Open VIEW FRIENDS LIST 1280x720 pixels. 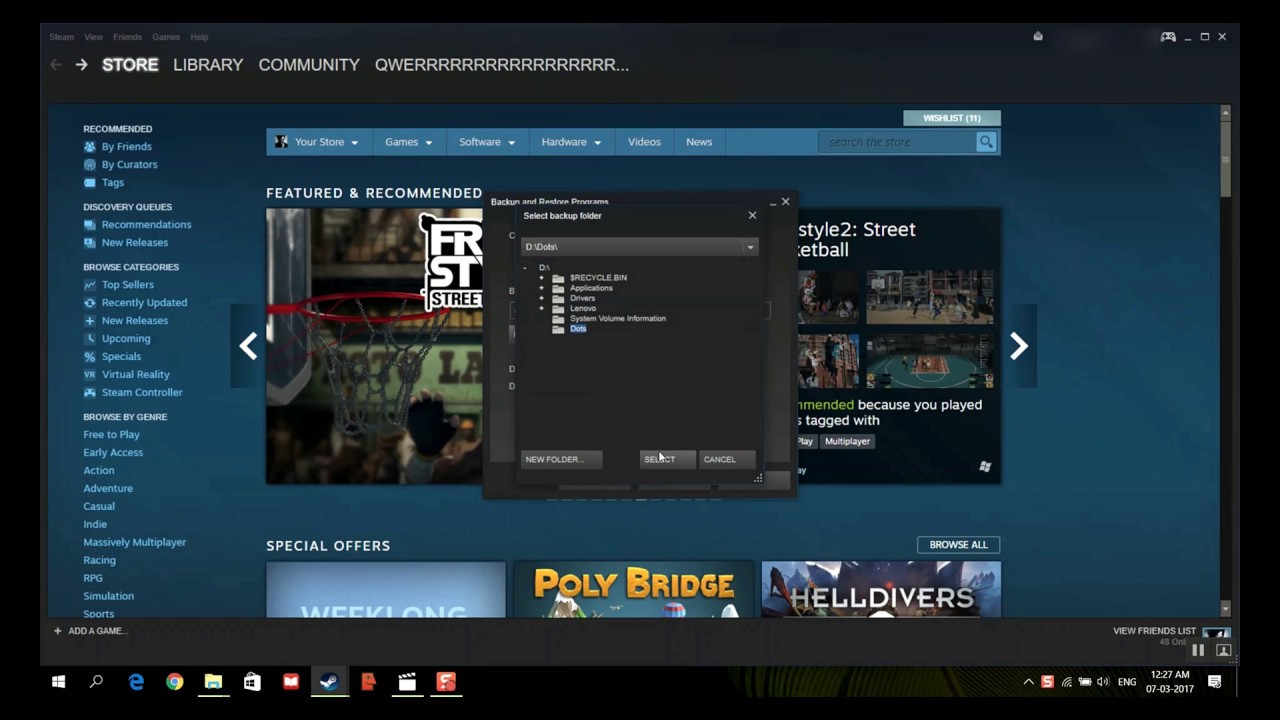point(1154,631)
